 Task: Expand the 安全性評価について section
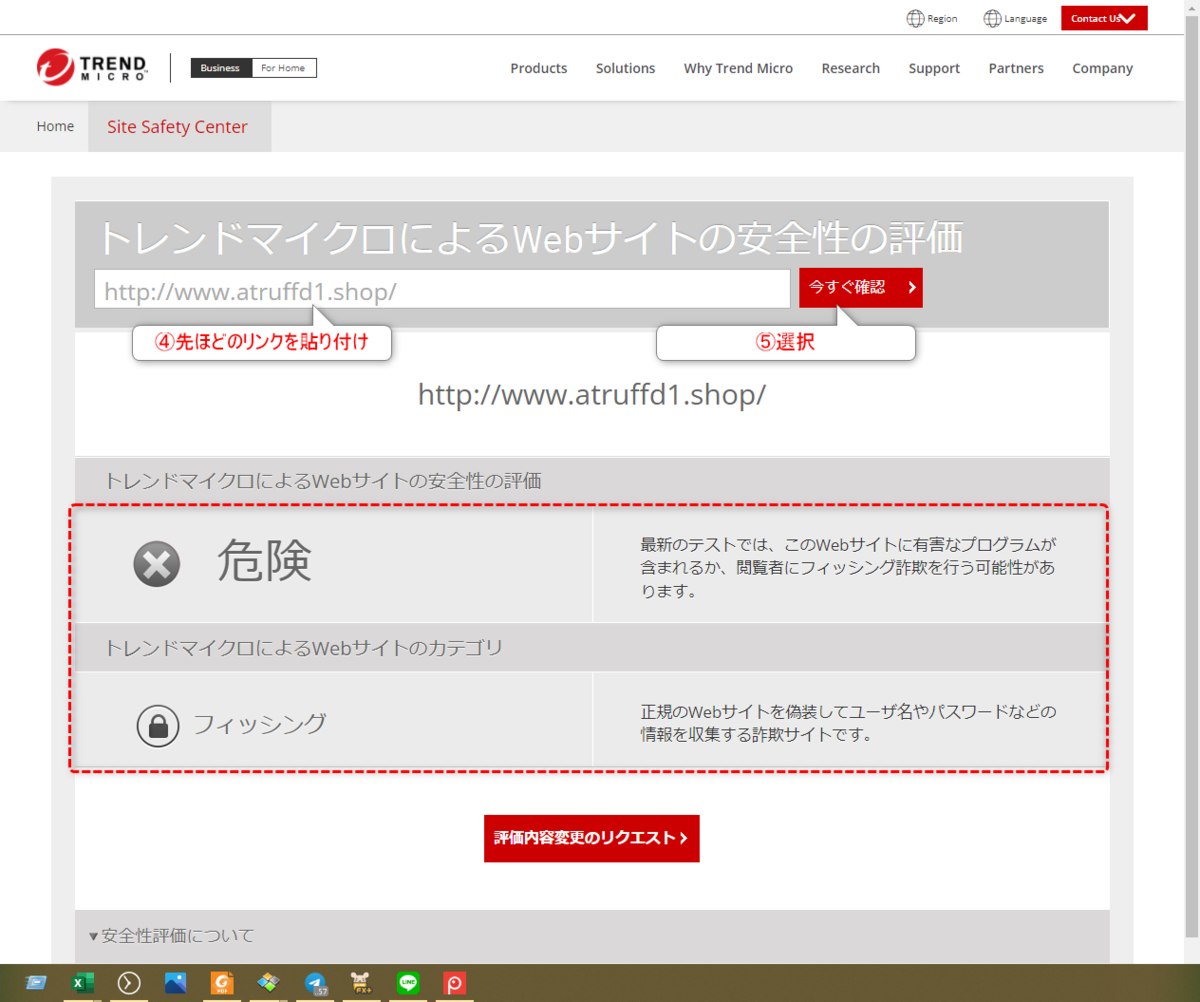tap(171, 936)
